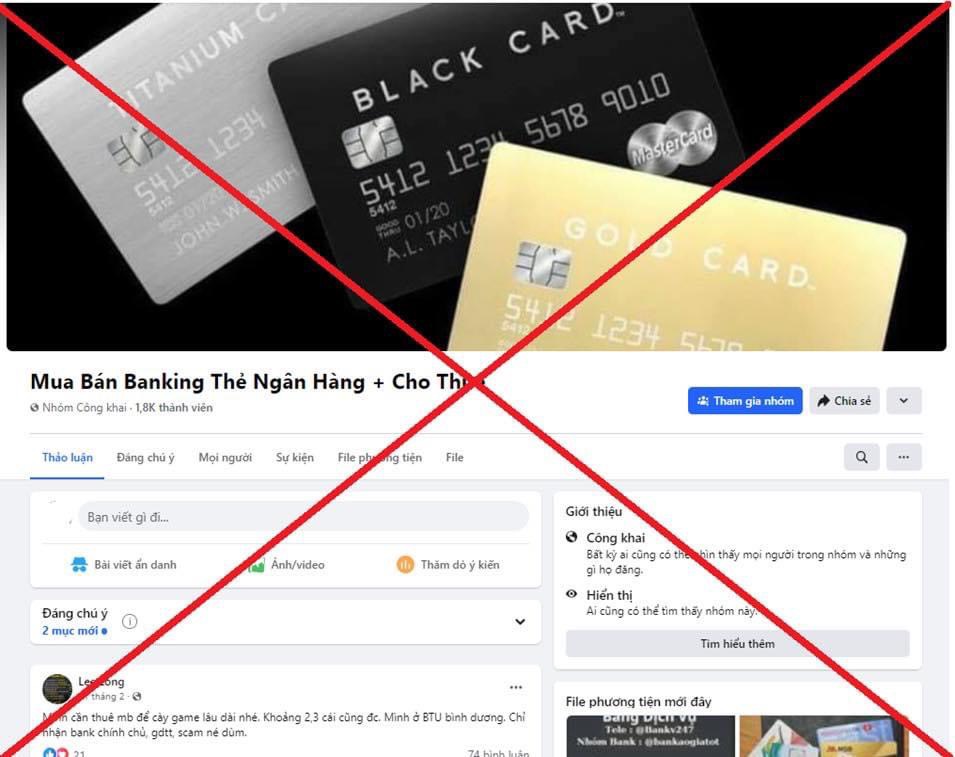Expand the Đáng chú ý section chevron
The image size is (955, 757).
(x=520, y=622)
